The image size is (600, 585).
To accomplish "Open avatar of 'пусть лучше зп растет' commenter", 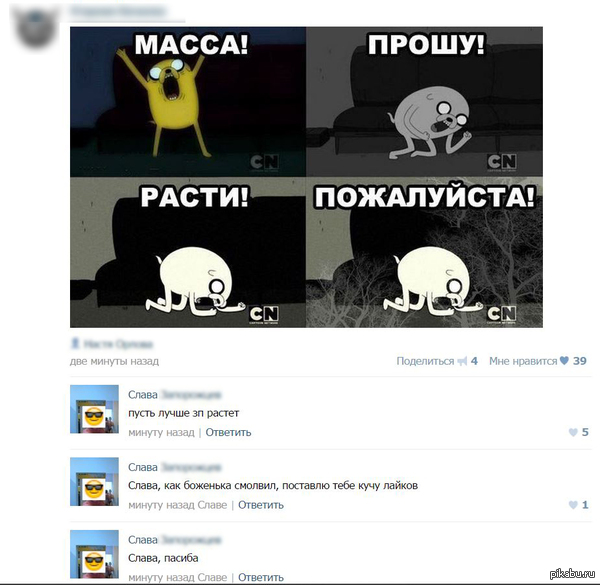I will click(94, 409).
